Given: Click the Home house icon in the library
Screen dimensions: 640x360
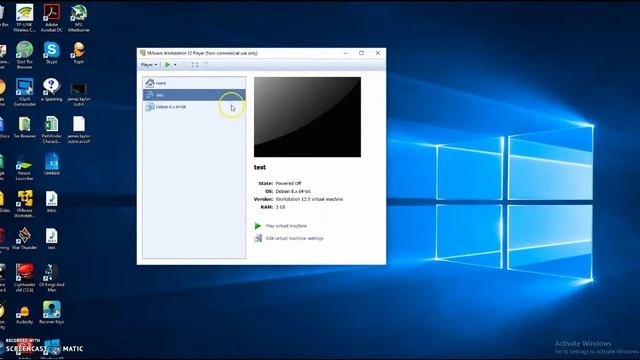Looking at the screenshot, I should point(150,83).
